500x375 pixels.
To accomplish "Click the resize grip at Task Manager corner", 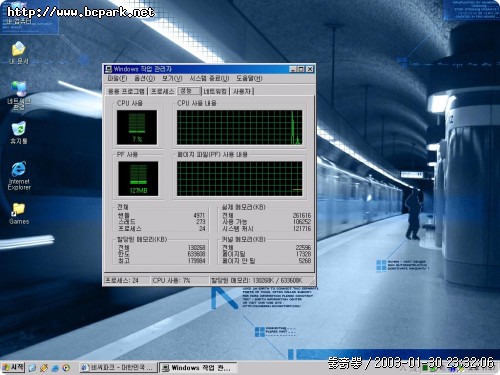I will pyautogui.click(x=312, y=282).
